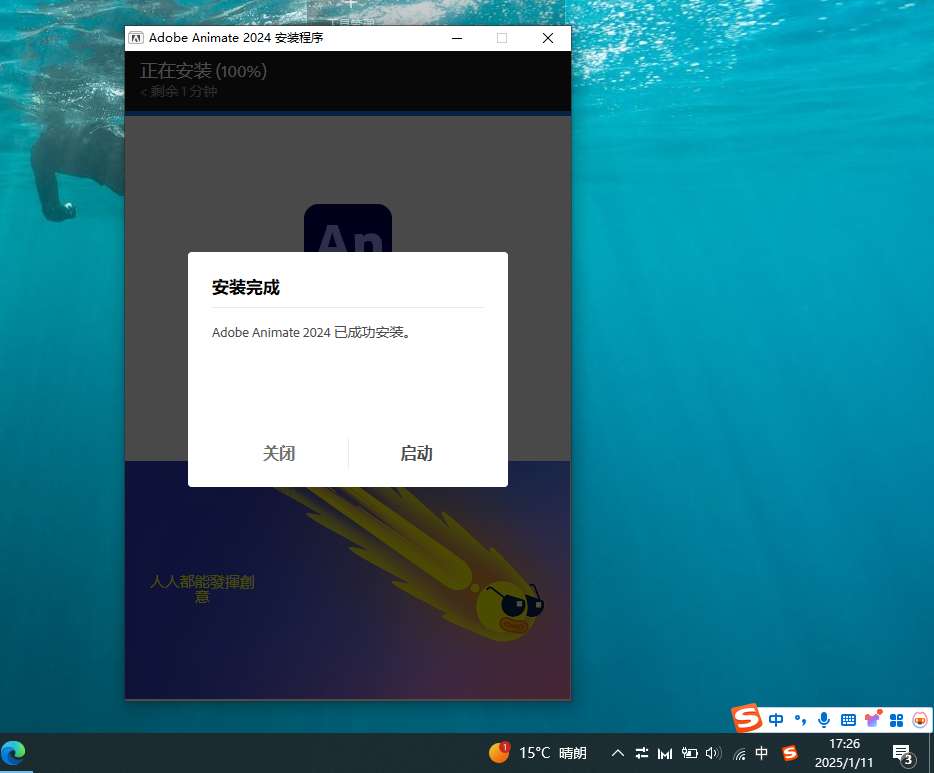Expand the hidden tray icons chevron
Image resolution: width=934 pixels, height=773 pixels.
(618, 753)
